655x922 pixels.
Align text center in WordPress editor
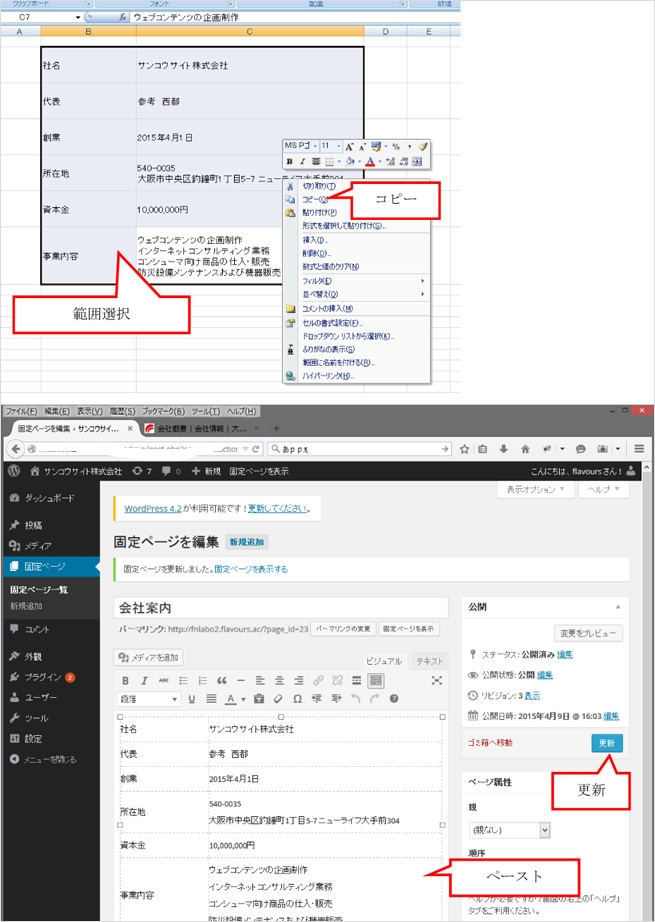(279, 680)
